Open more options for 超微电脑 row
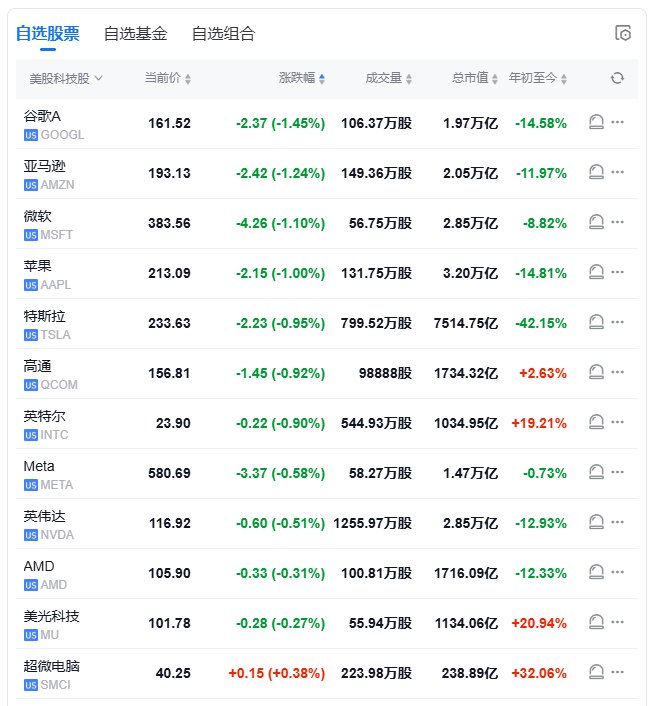This screenshot has height=706, width=655. (x=618, y=672)
